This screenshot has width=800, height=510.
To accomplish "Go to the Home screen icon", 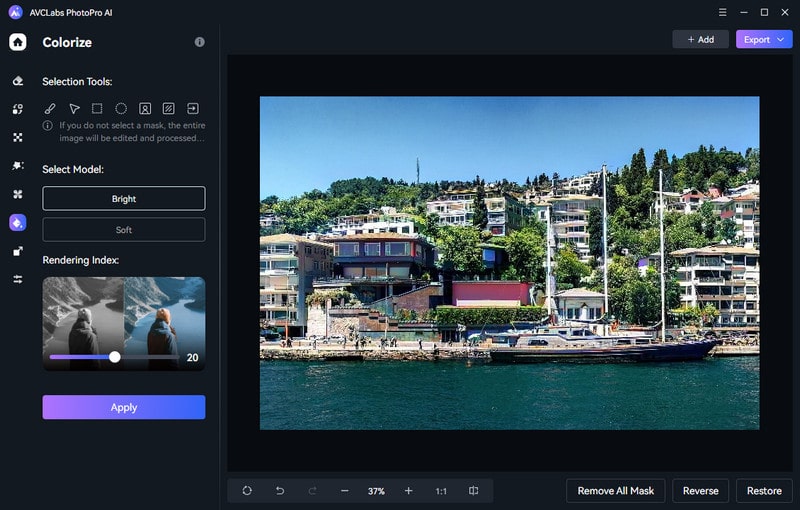I will 17,42.
